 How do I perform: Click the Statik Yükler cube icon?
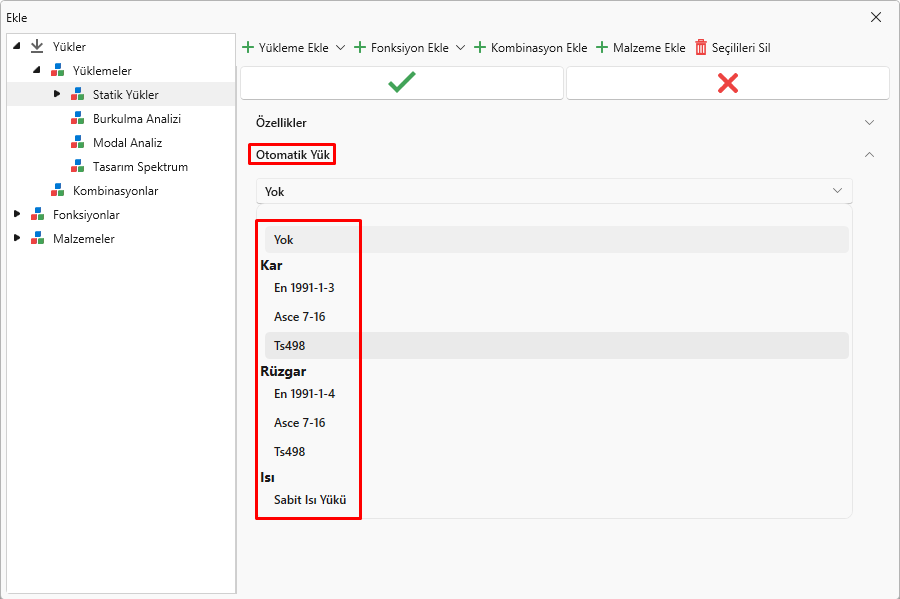(x=78, y=95)
